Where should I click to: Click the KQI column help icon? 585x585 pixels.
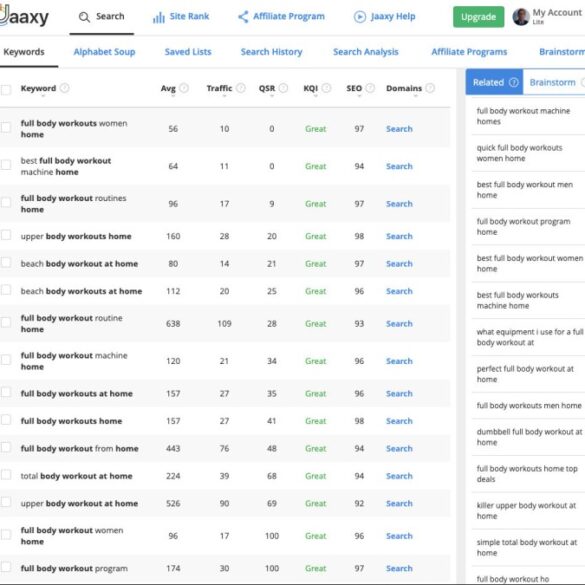pos(326,88)
